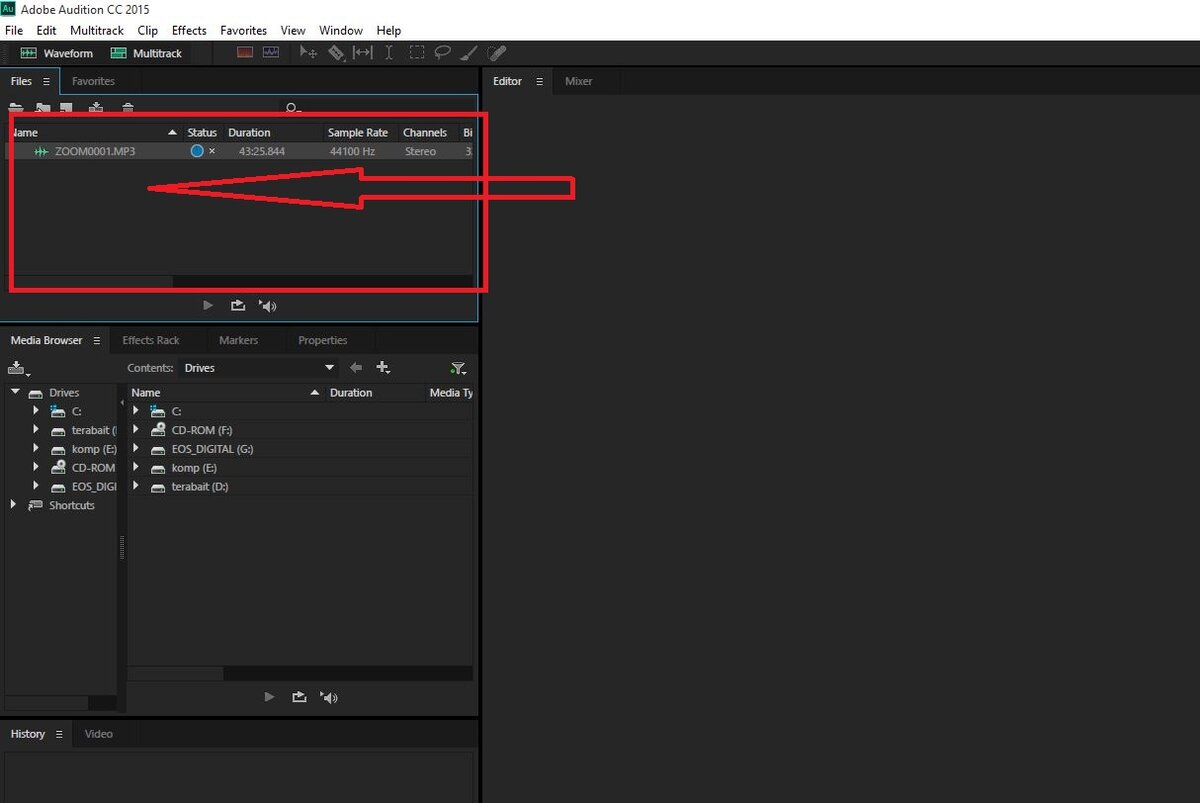Image resolution: width=1200 pixels, height=803 pixels.
Task: Collapse the Drives tree node
Action: pyautogui.click(x=15, y=392)
